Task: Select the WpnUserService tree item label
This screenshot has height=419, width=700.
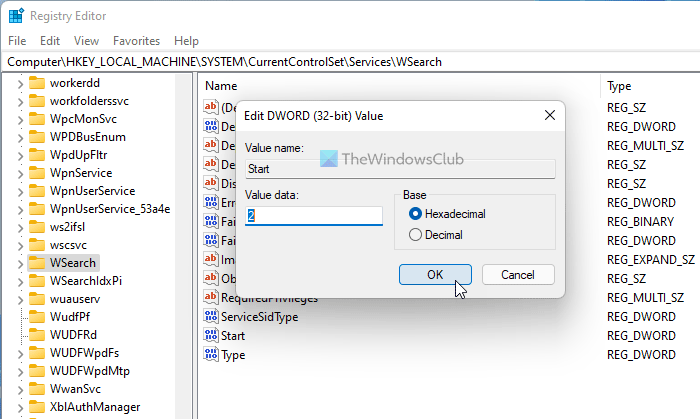Action: click(x=92, y=191)
